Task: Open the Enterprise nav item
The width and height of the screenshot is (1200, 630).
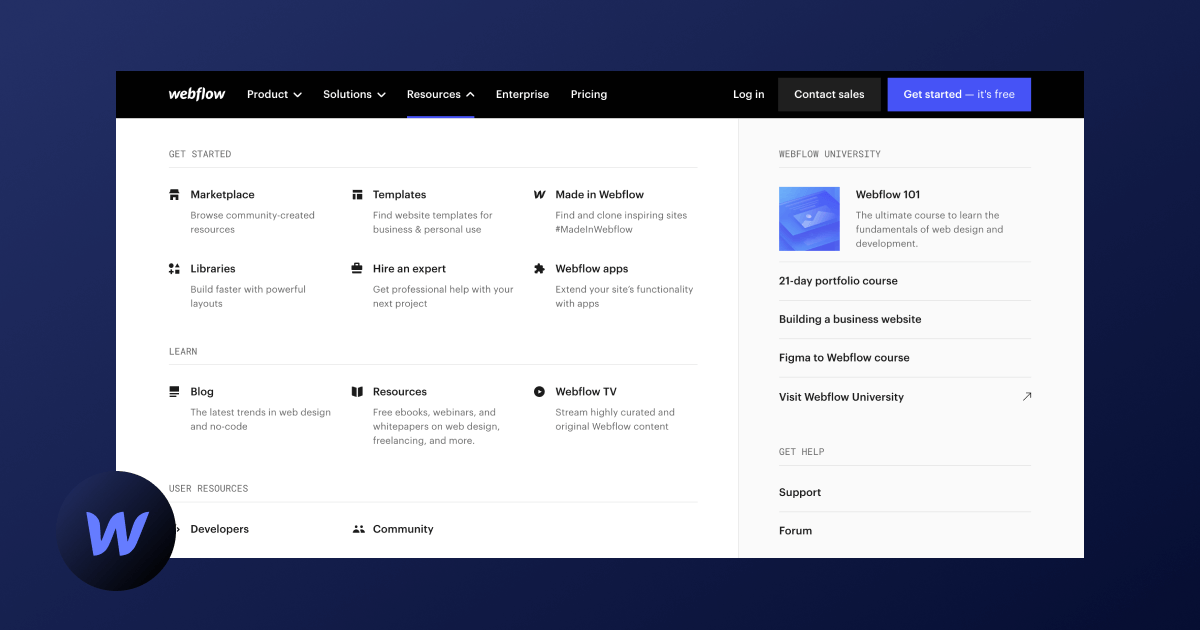Action: 522,94
